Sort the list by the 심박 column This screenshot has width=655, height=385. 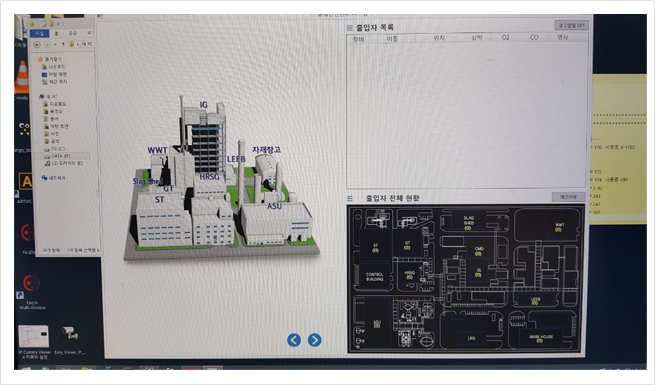coord(477,38)
